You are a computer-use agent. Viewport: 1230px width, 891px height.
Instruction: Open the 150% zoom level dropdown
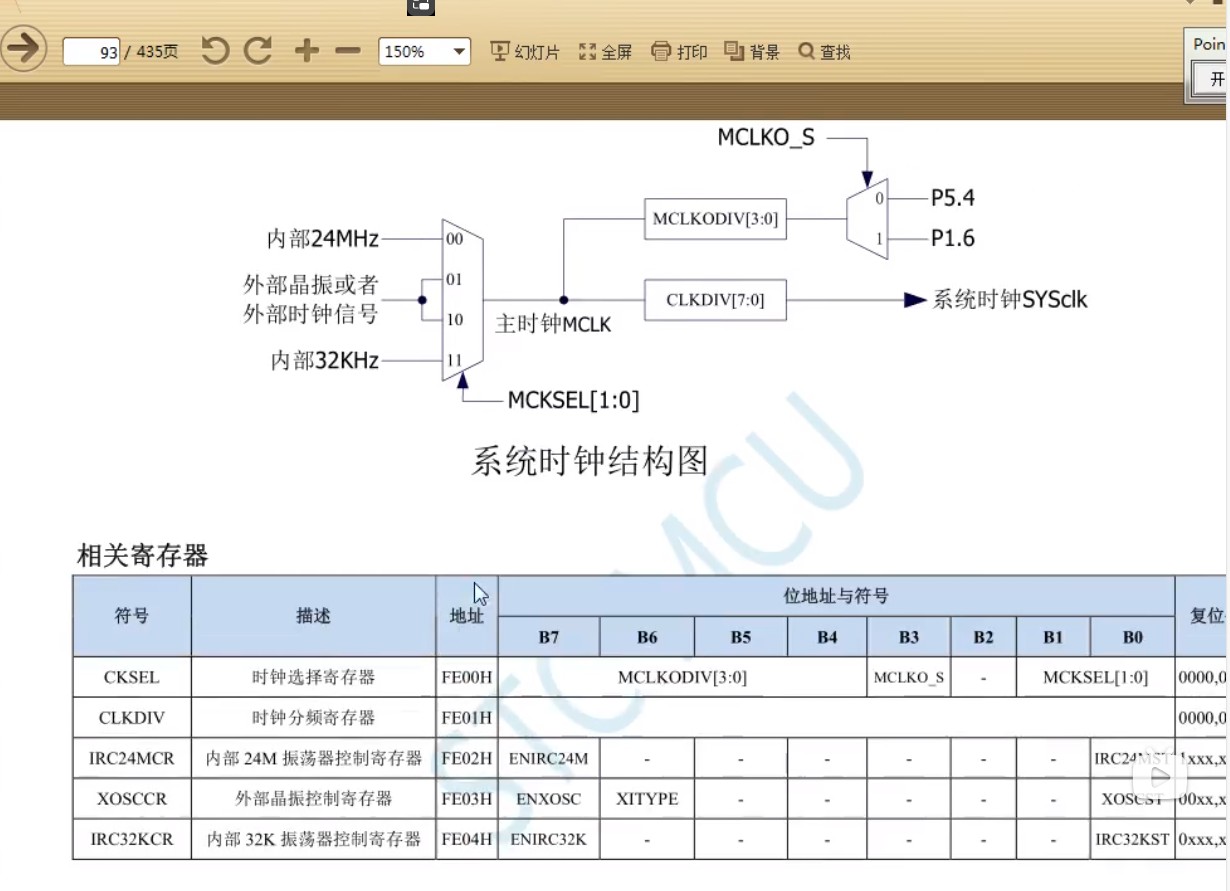pos(424,52)
